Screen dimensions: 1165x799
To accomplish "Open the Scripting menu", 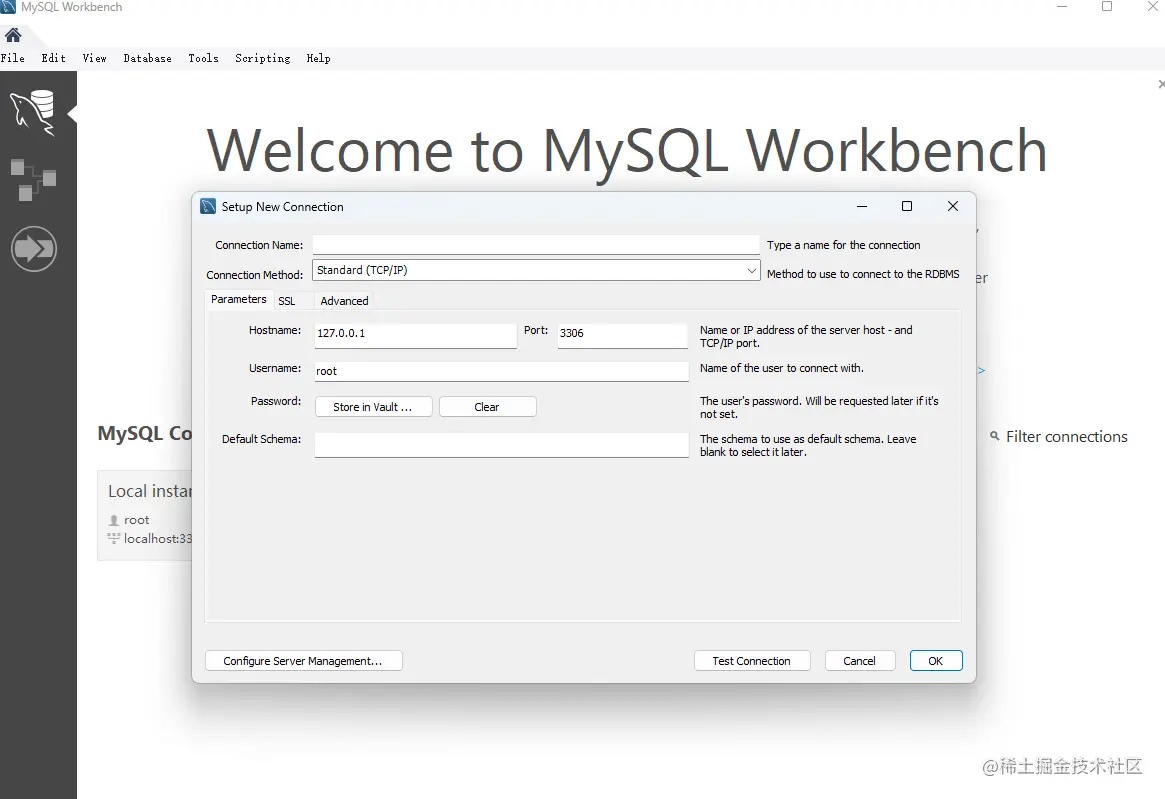I will pyautogui.click(x=262, y=58).
